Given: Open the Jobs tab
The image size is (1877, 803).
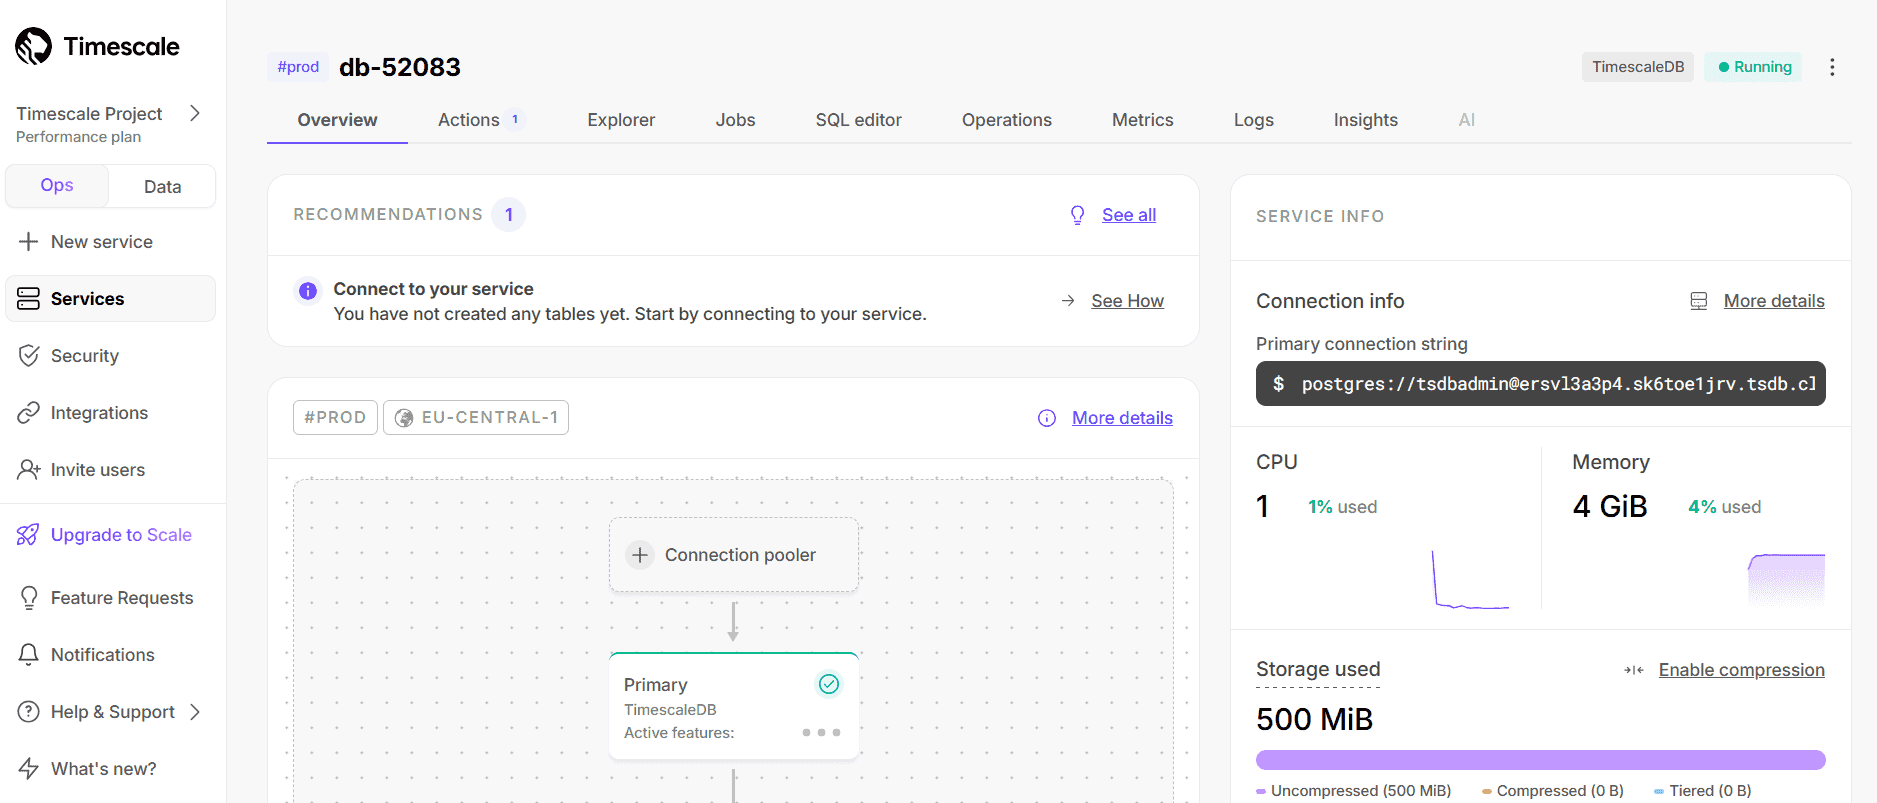Looking at the screenshot, I should [735, 120].
